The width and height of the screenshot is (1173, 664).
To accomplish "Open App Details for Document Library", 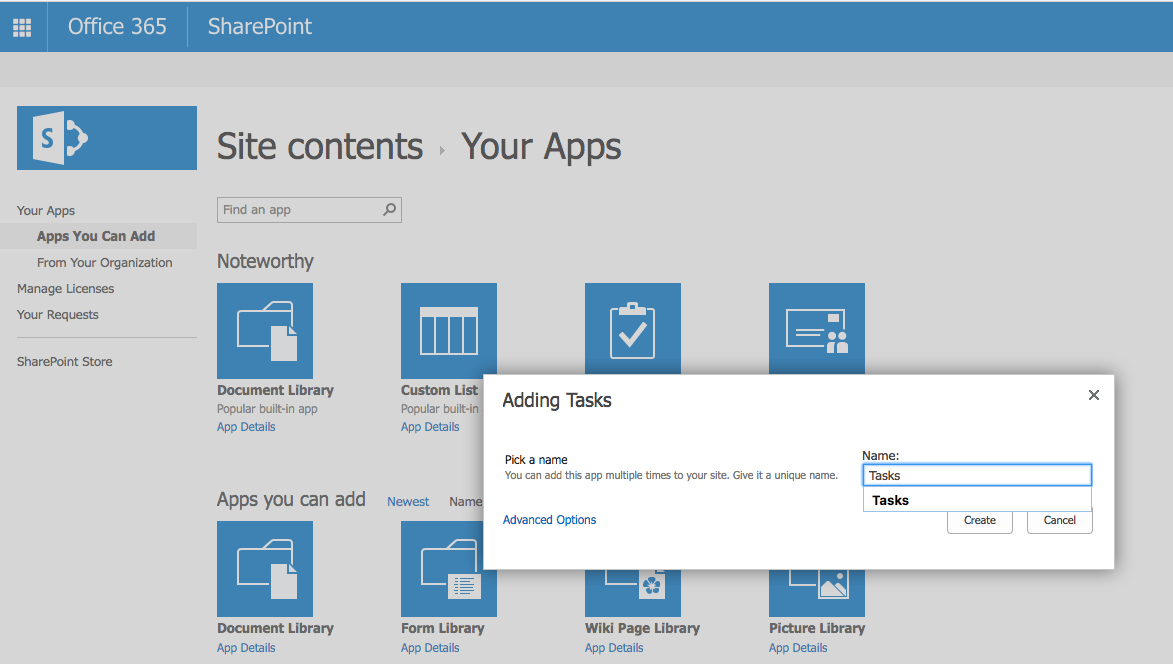I will (246, 426).
